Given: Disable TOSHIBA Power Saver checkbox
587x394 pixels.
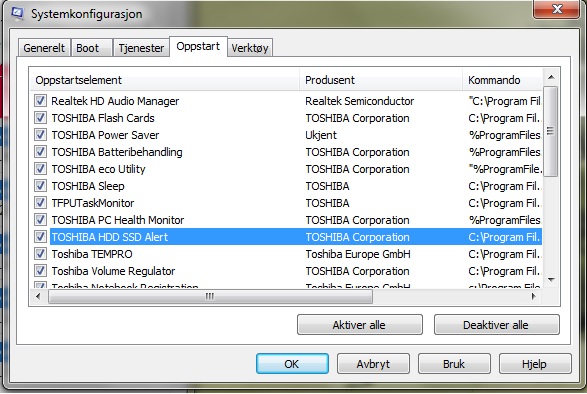Looking at the screenshot, I should 40,134.
